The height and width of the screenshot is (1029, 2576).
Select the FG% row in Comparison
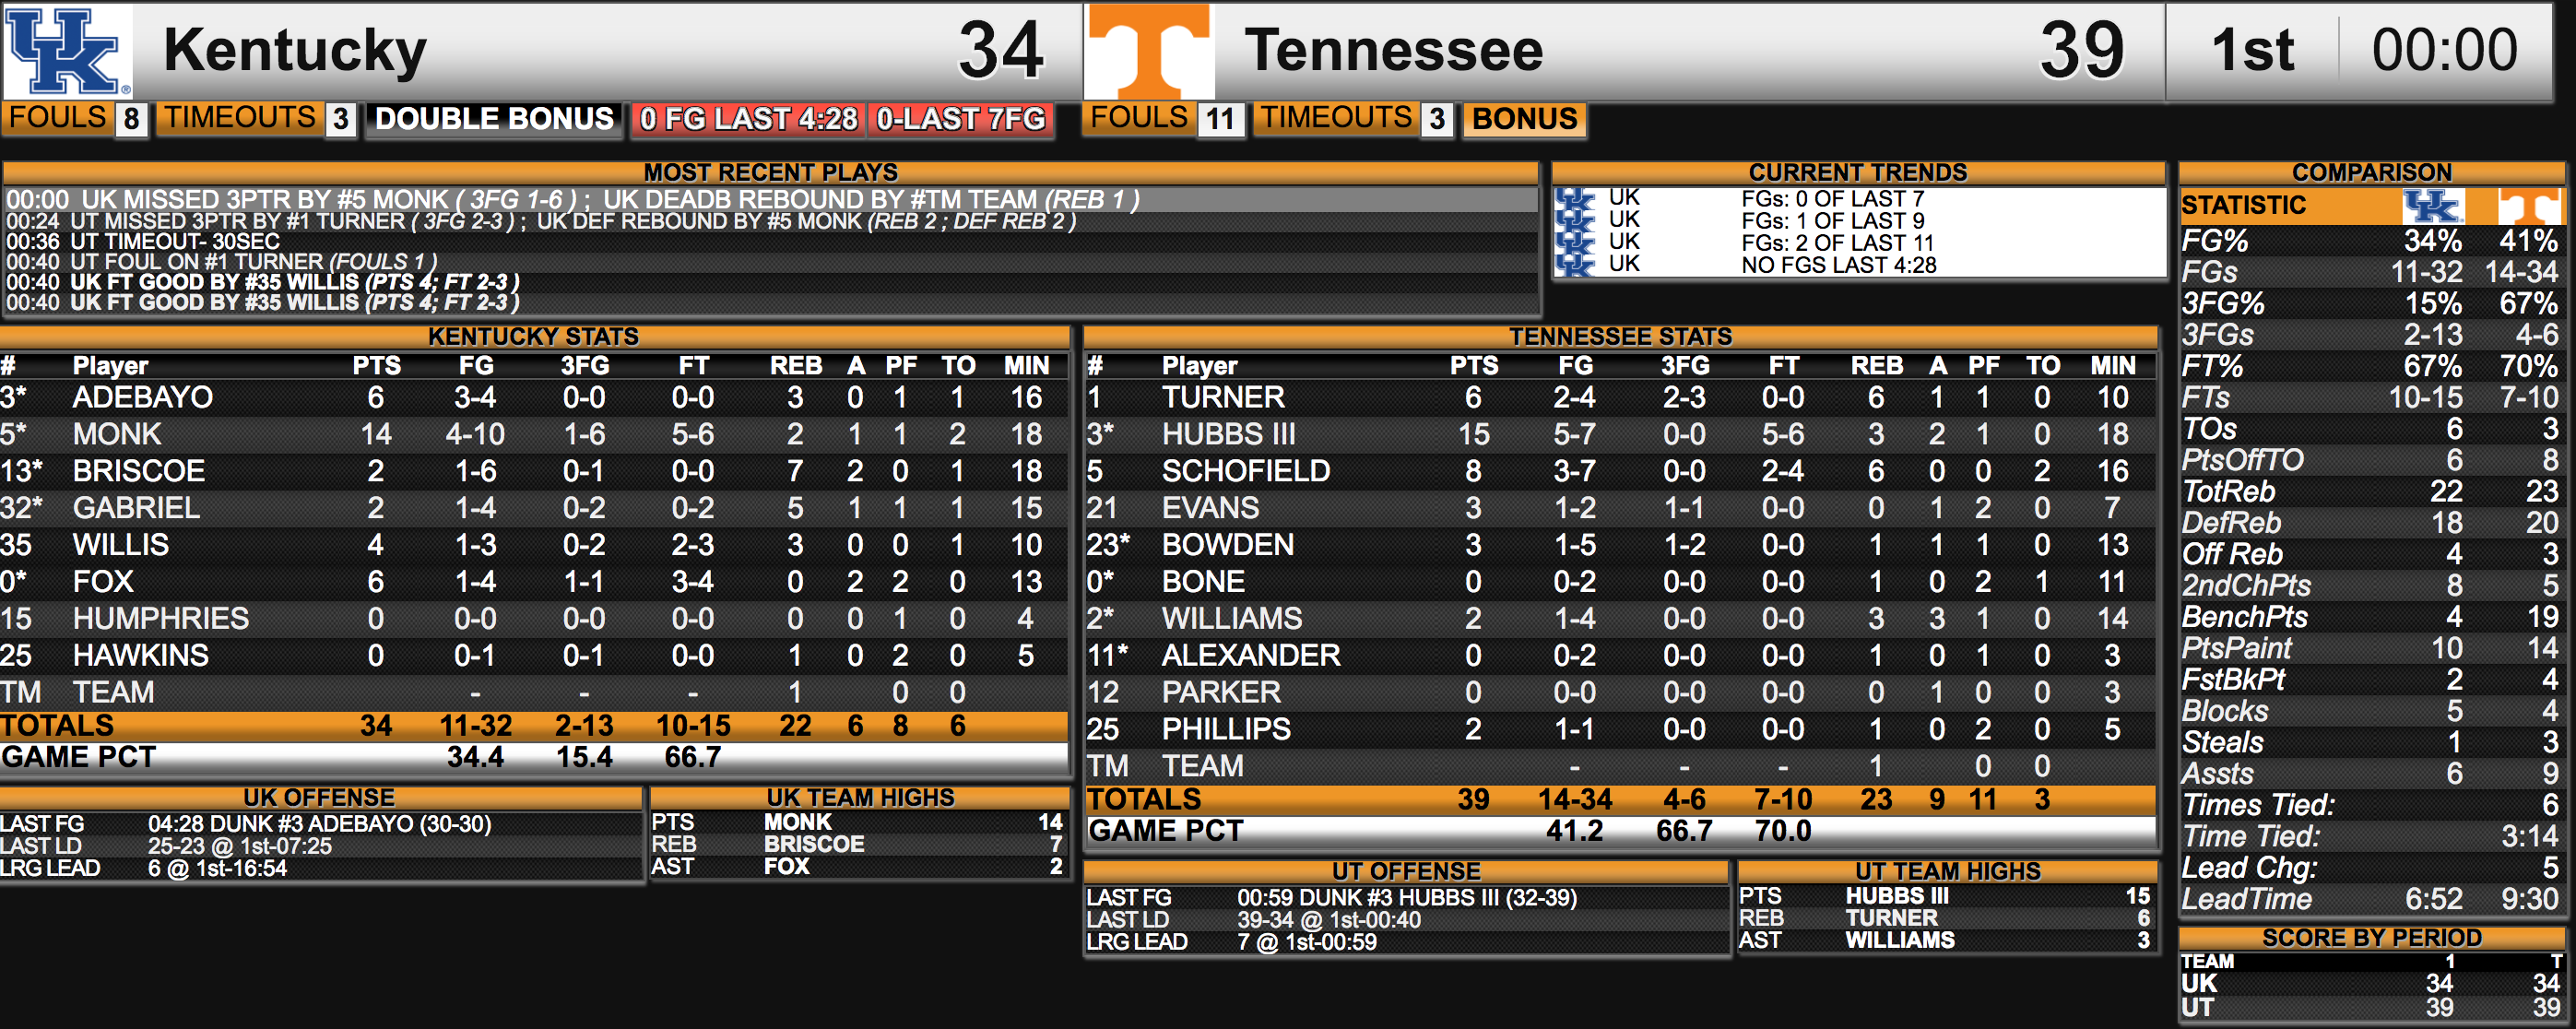pyautogui.click(x=2371, y=241)
